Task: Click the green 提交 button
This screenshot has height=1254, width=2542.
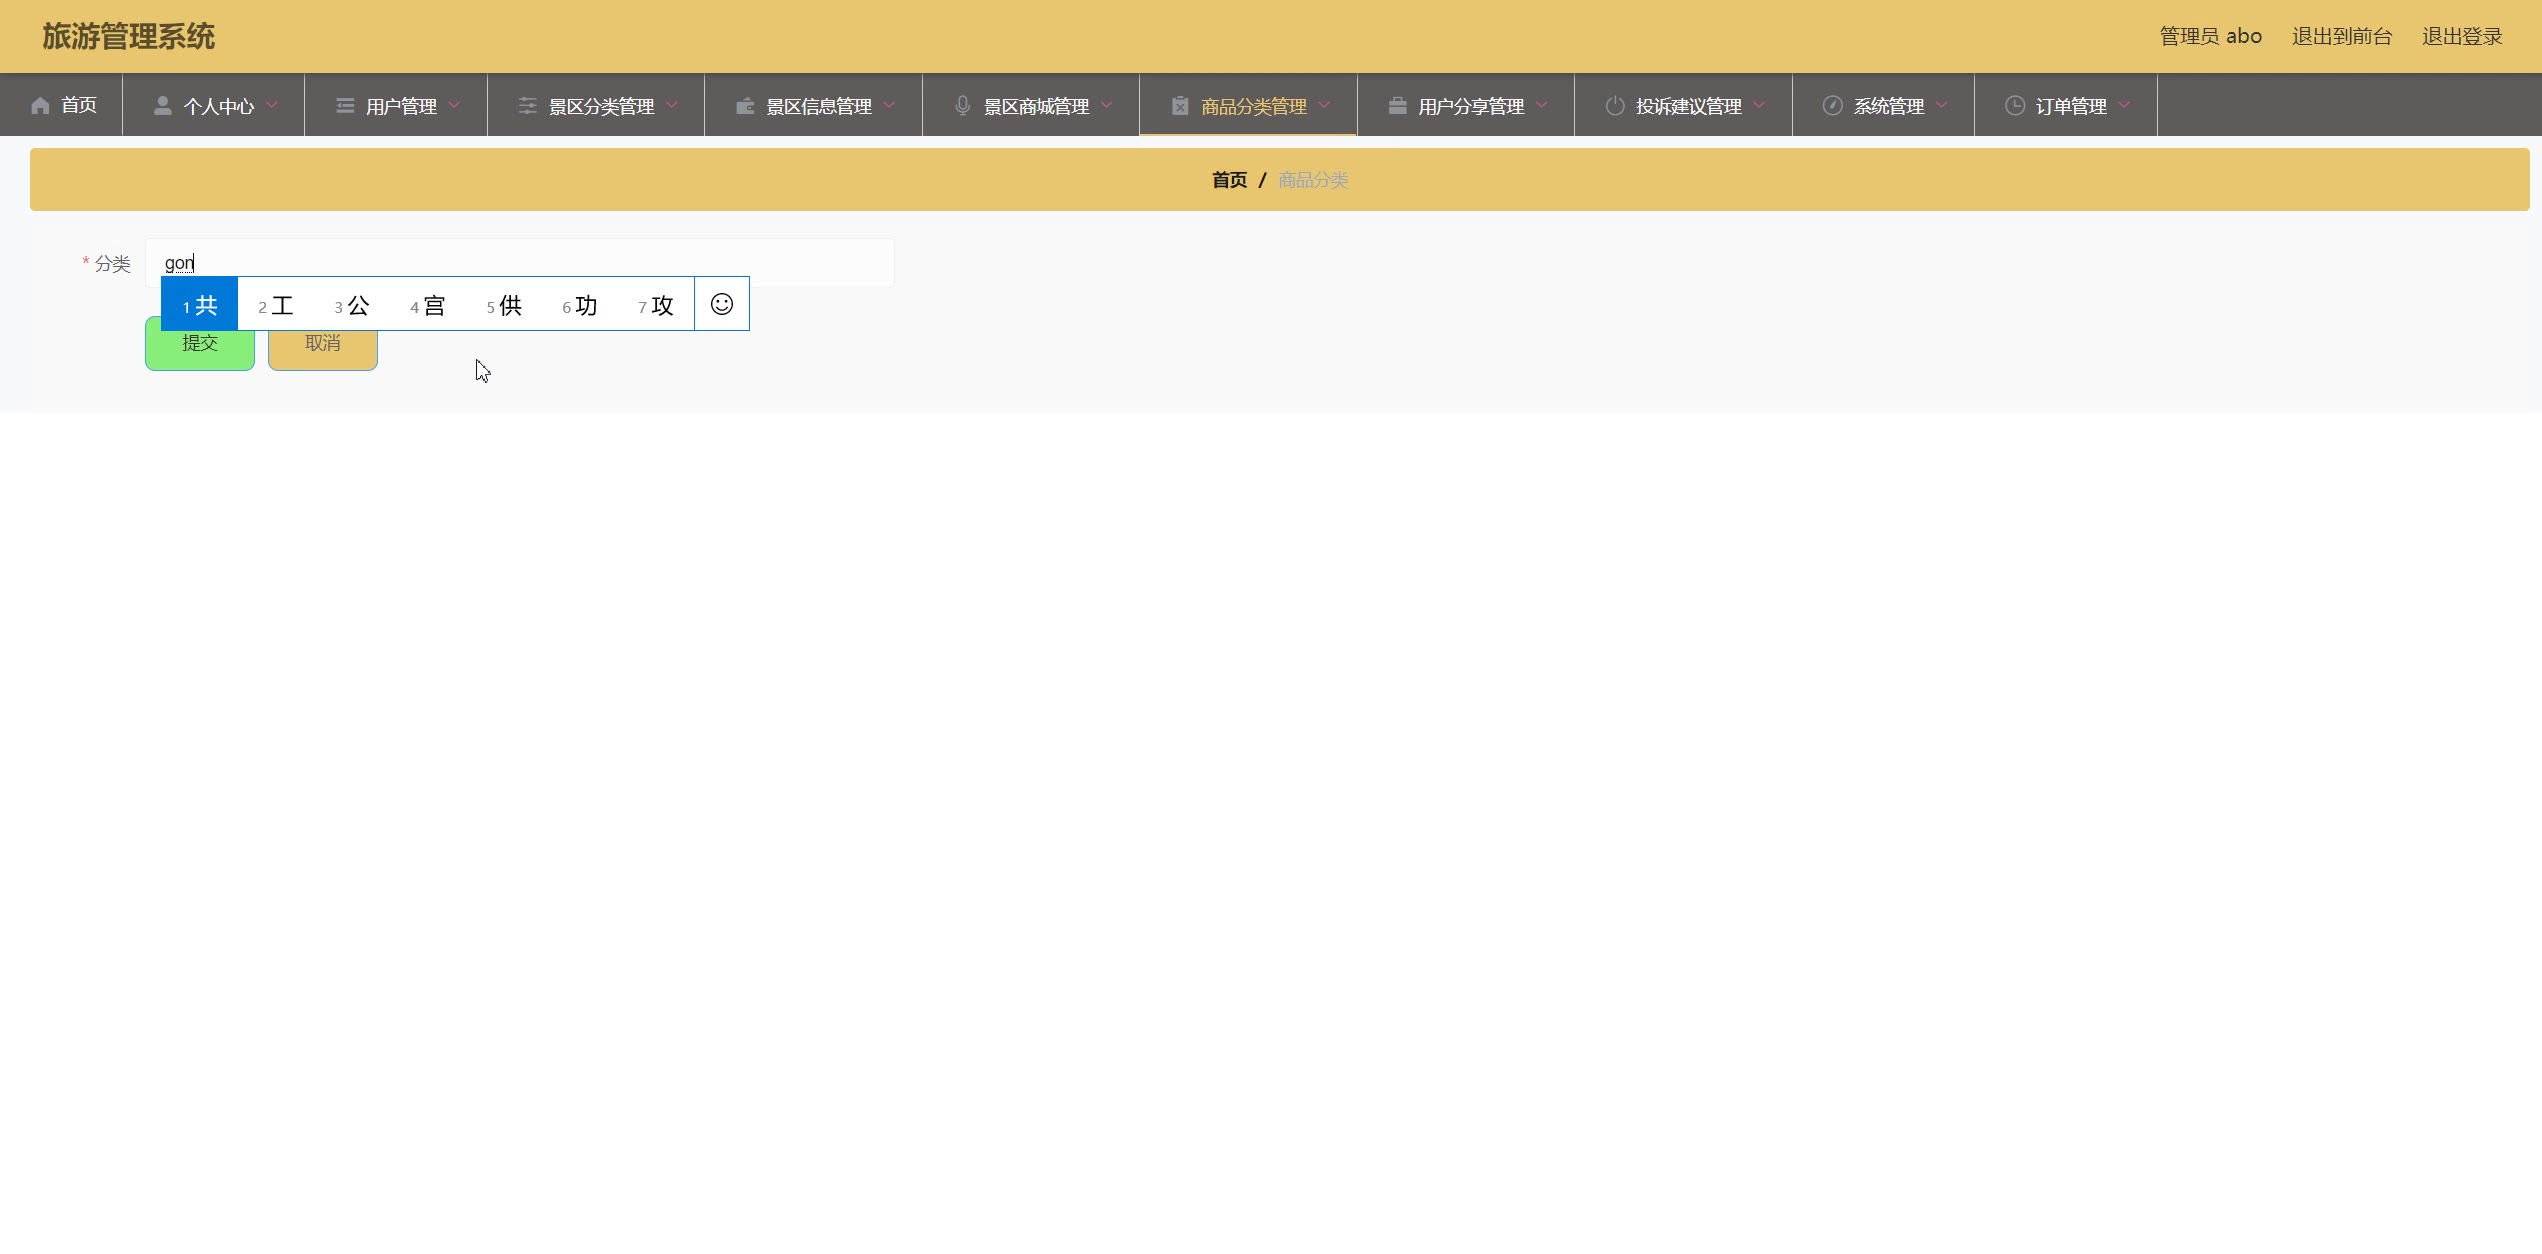Action: [x=200, y=352]
